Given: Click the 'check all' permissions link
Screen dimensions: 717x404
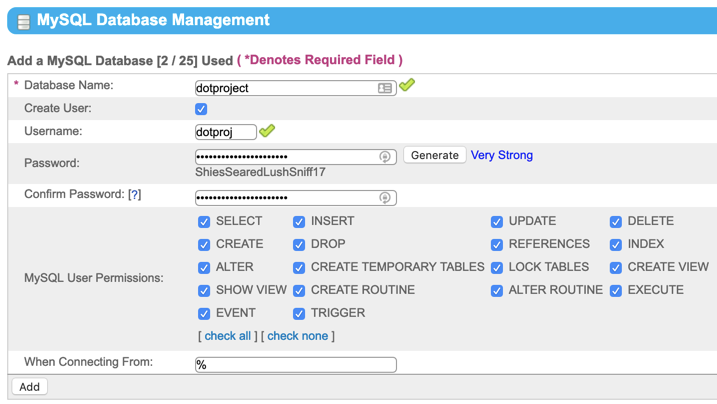Looking at the screenshot, I should click(x=228, y=336).
